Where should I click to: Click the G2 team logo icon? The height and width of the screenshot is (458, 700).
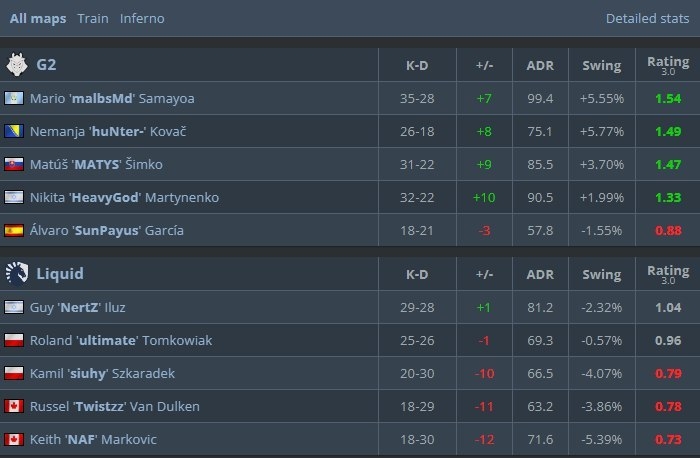16,65
